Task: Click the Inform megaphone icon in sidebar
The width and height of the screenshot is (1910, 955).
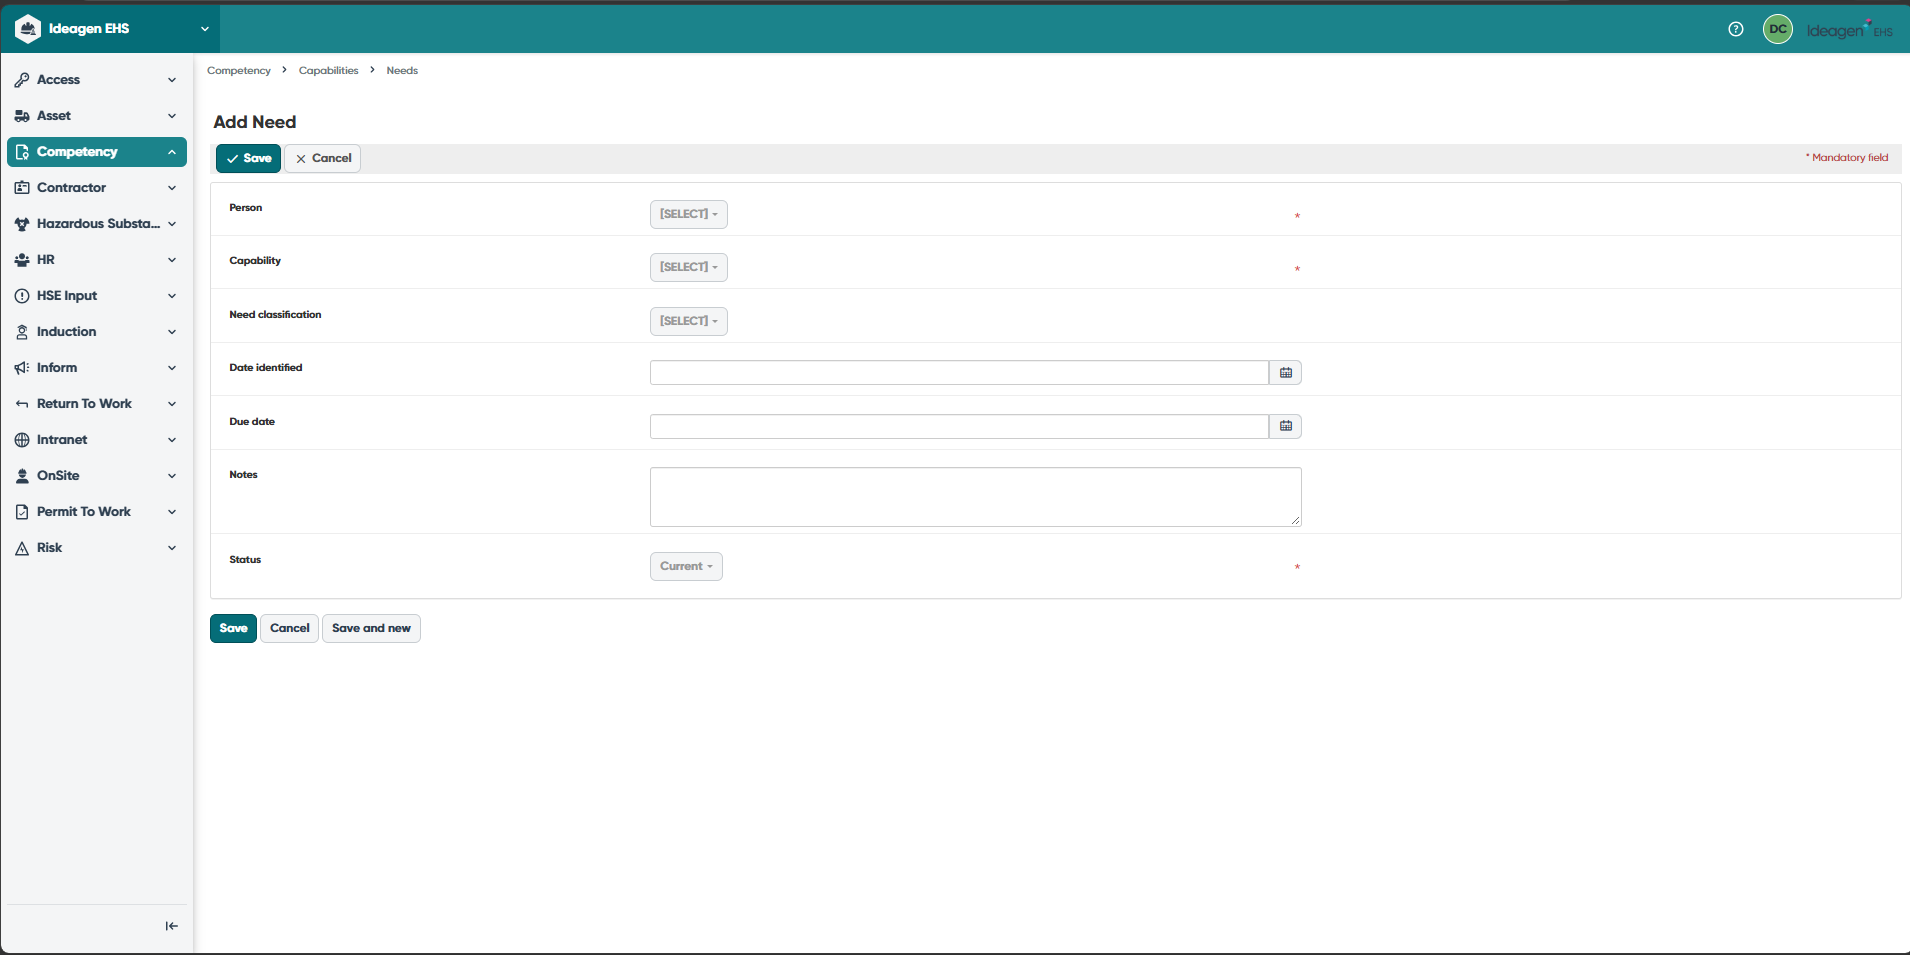Action: [22, 368]
